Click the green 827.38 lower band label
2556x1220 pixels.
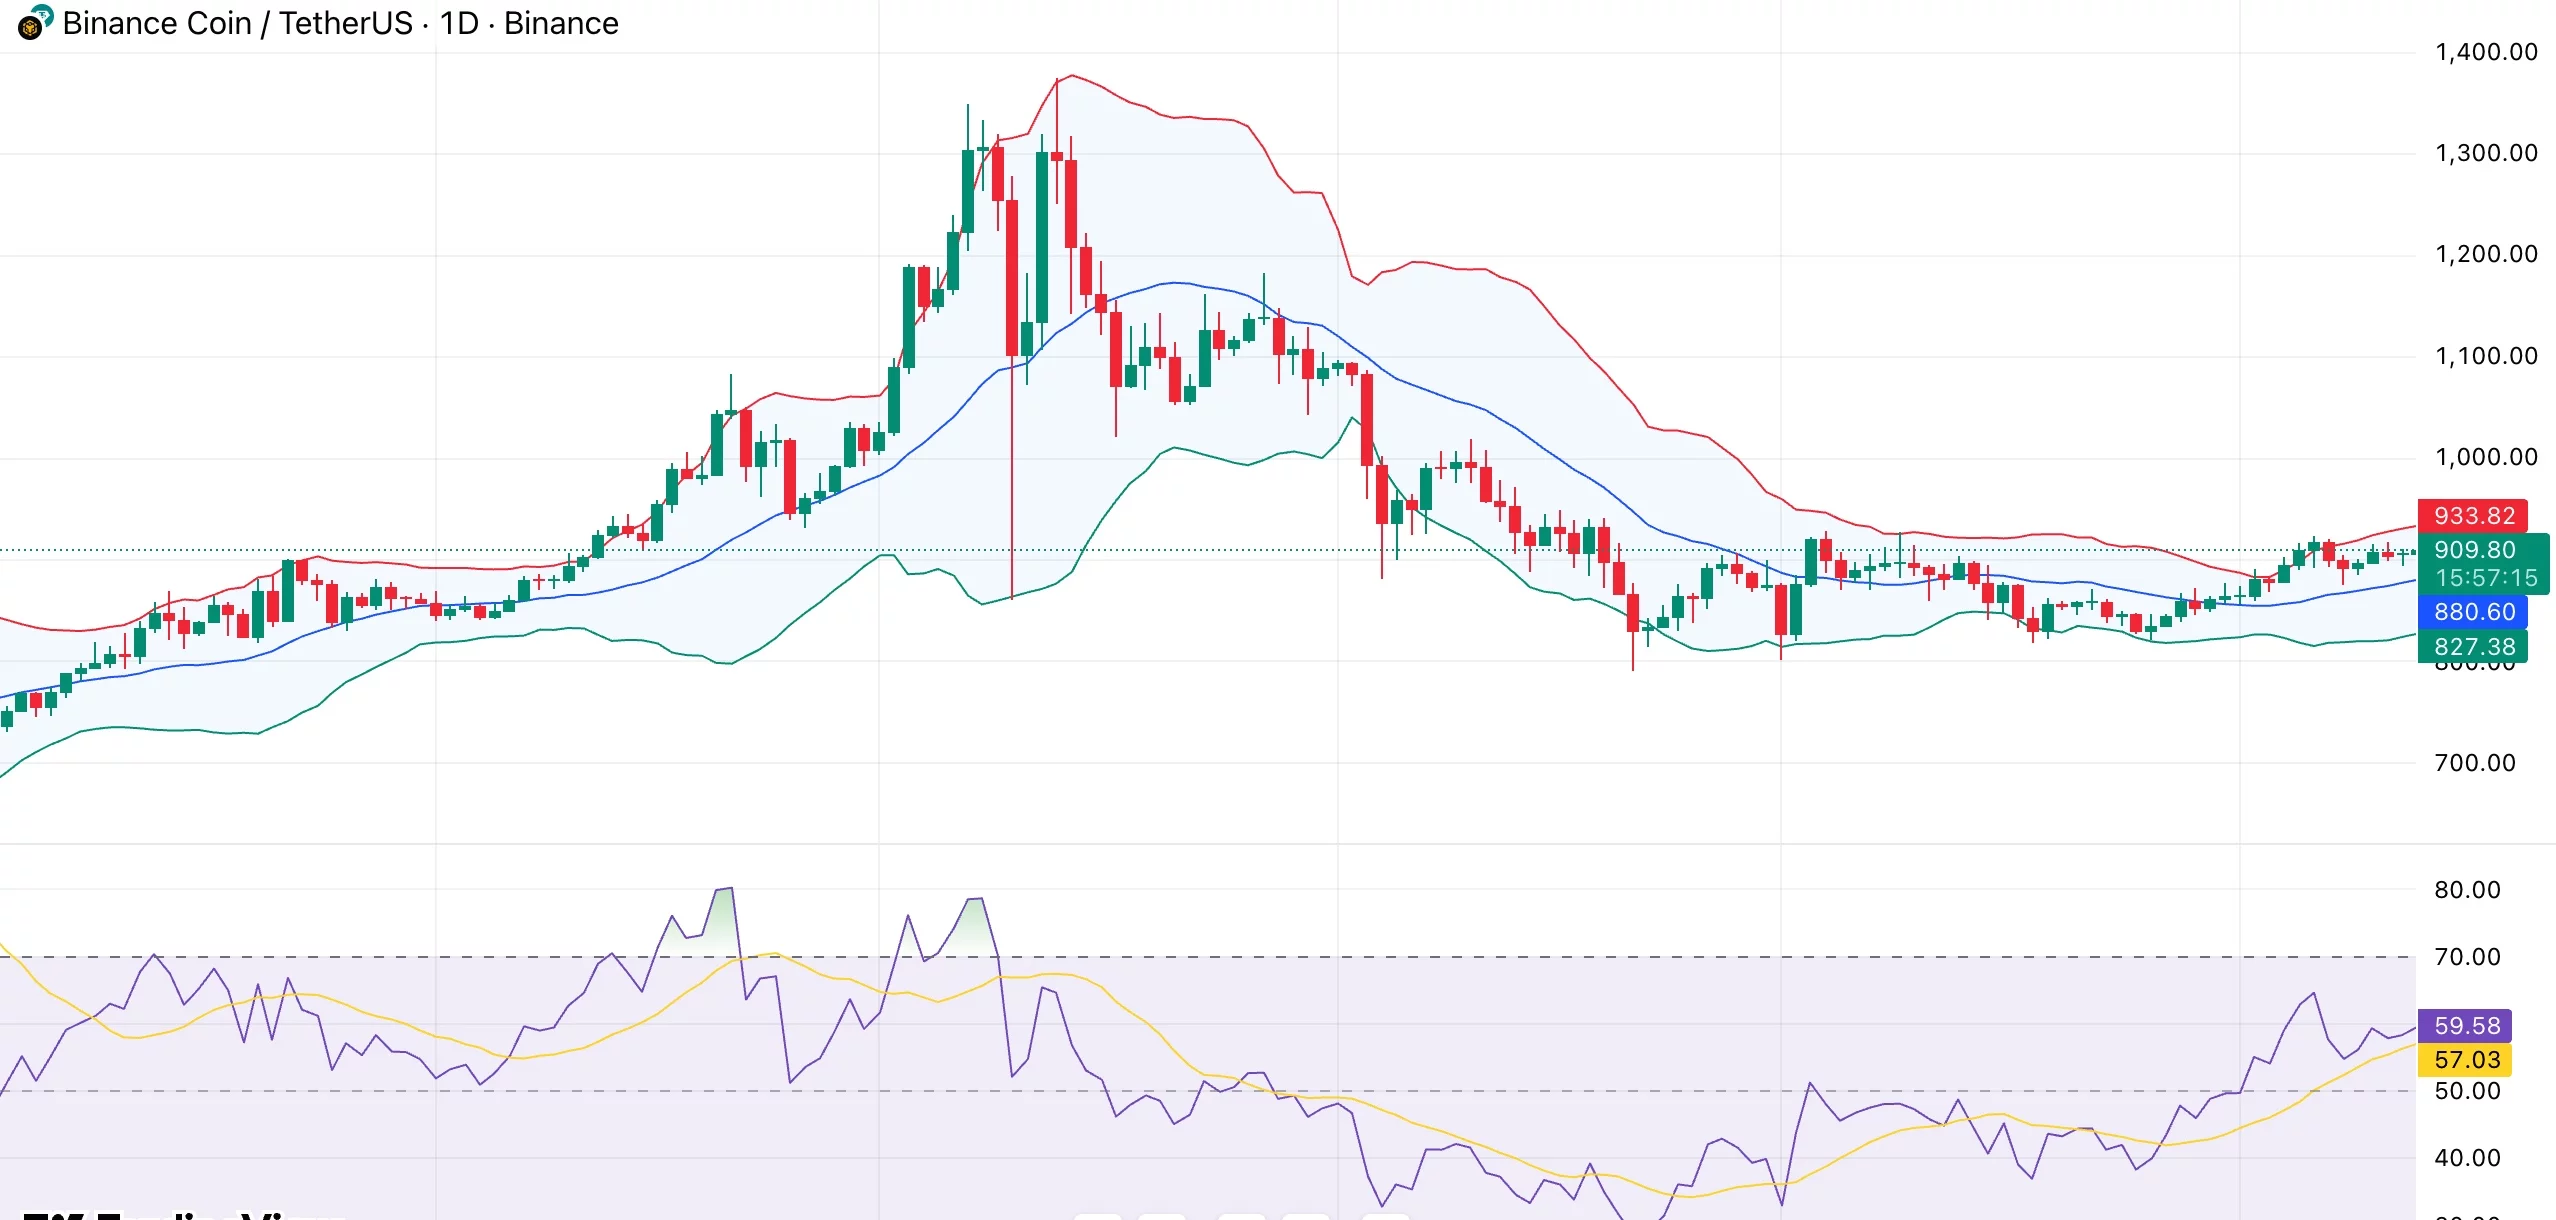click(2473, 647)
